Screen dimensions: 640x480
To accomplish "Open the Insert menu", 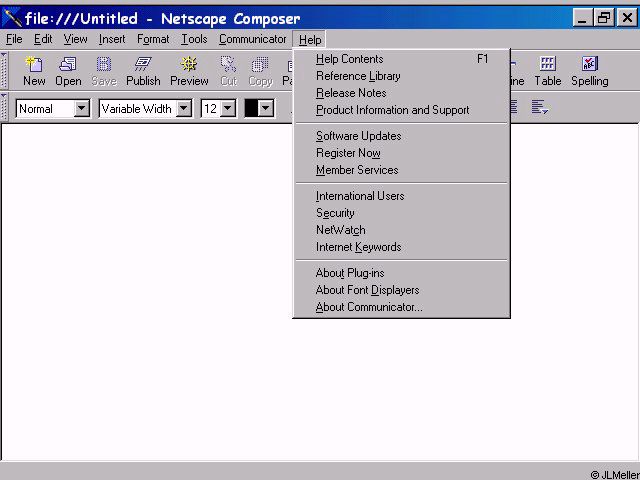I will (x=112, y=39).
